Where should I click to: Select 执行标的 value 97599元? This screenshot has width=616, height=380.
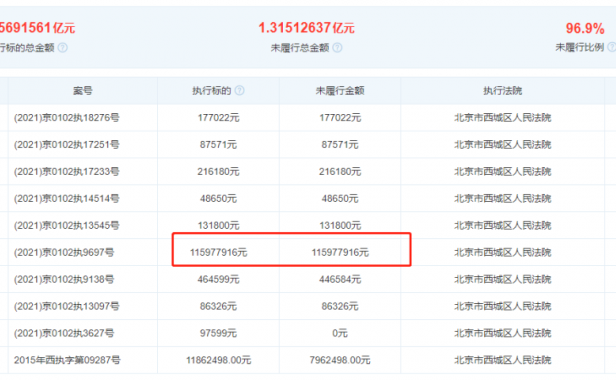(218, 333)
